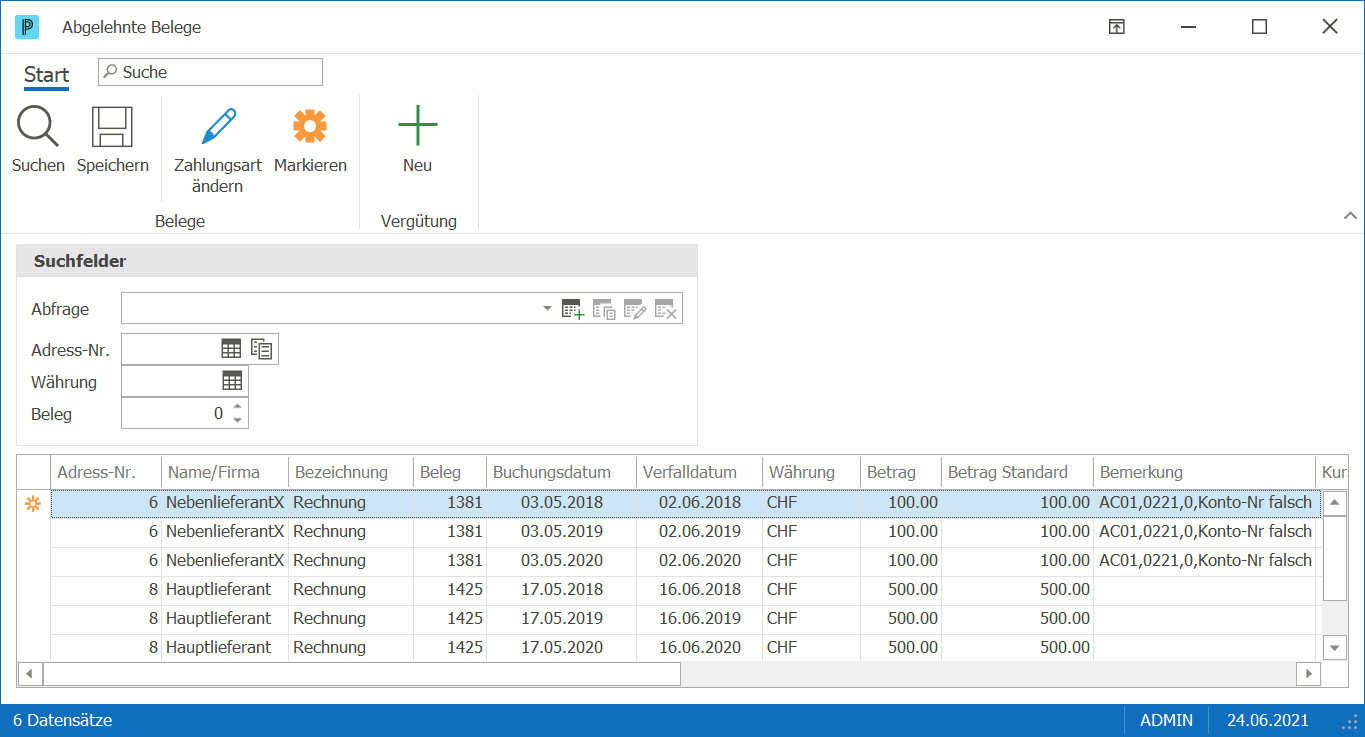The image size is (1365, 737).
Task: Decrease the Beleg value with down arrow
Action: click(x=237, y=420)
